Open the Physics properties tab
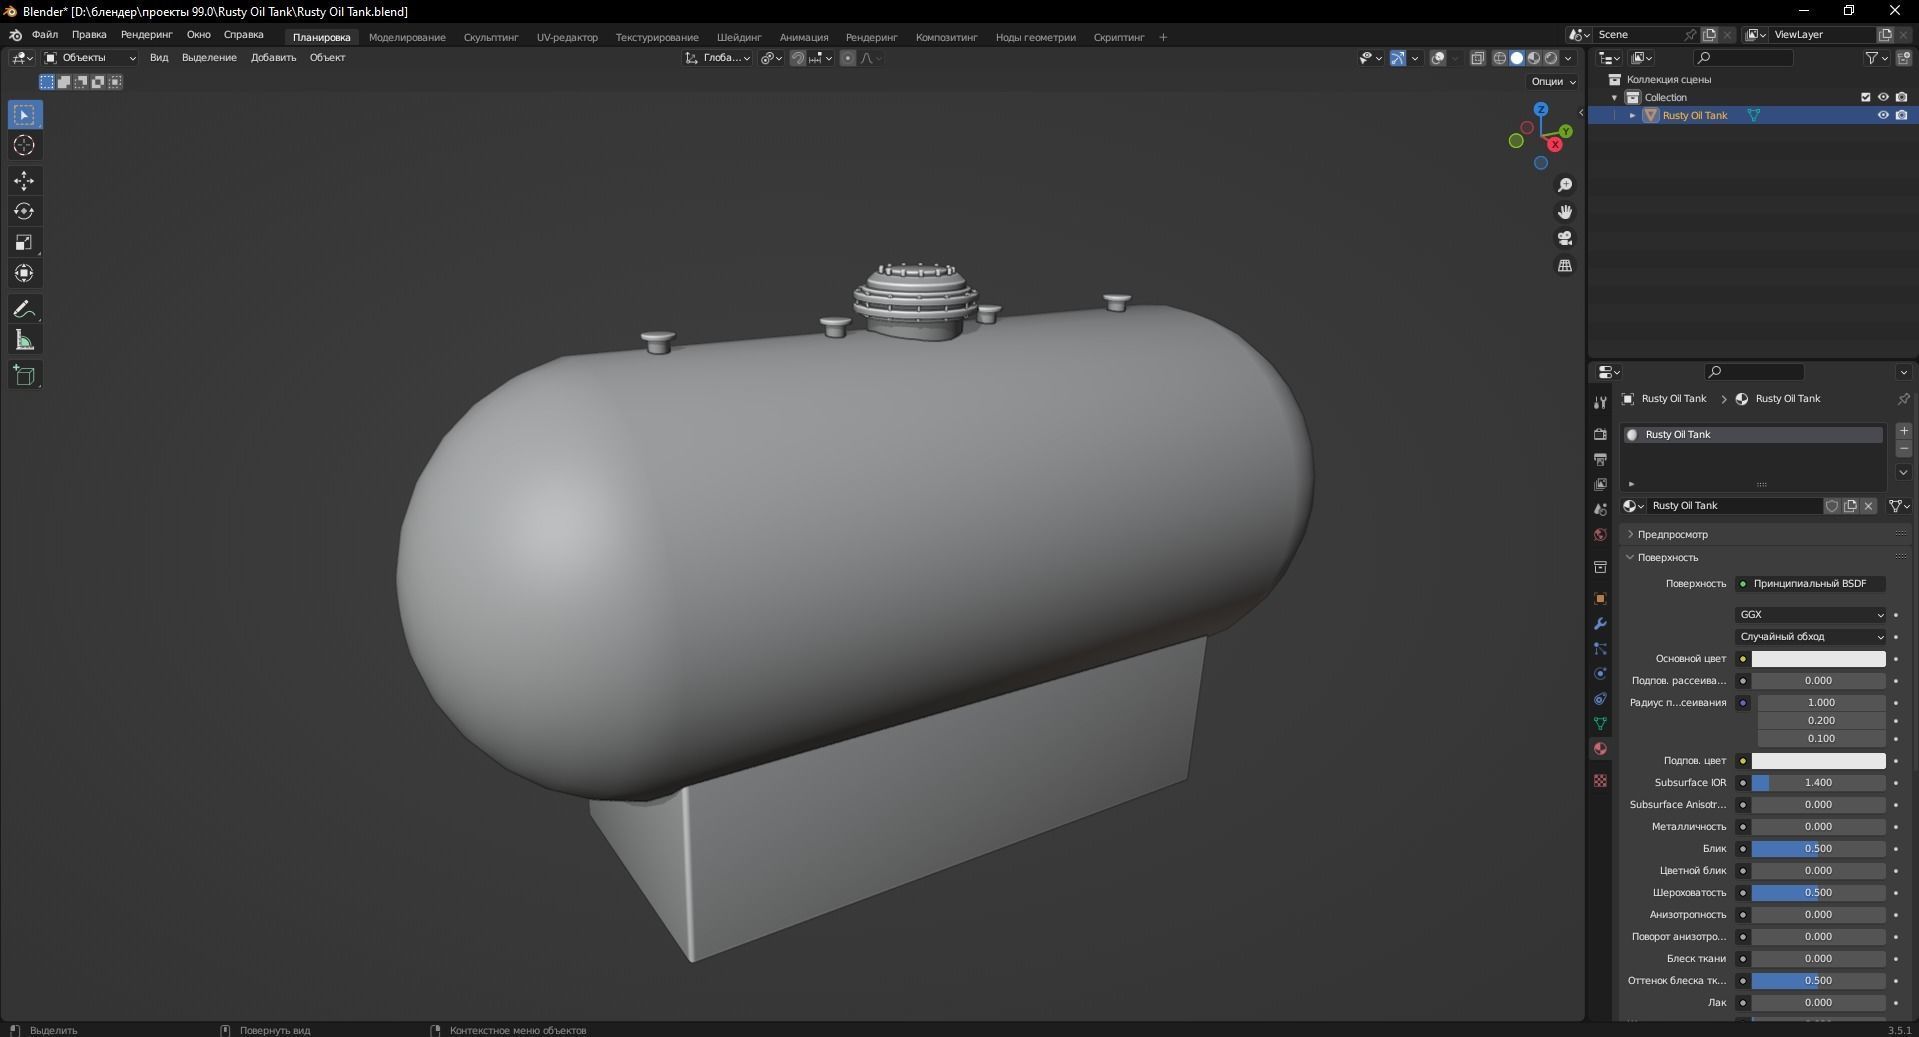 [1600, 673]
